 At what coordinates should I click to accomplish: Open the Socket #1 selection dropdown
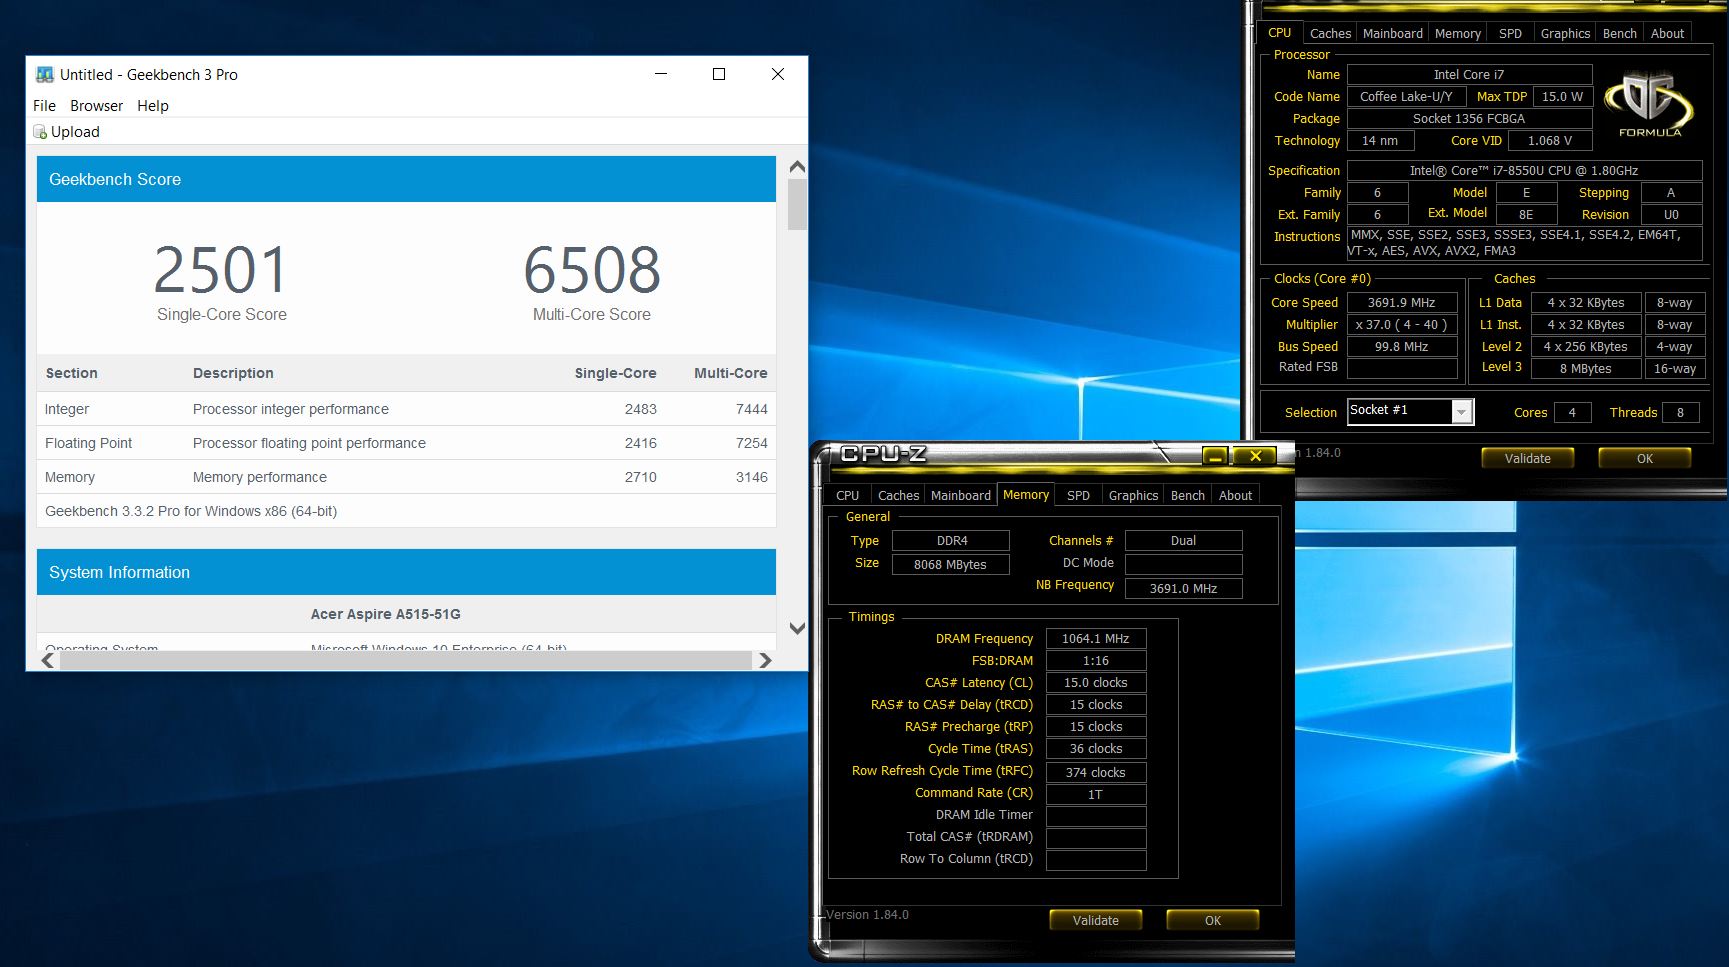(x=1462, y=412)
